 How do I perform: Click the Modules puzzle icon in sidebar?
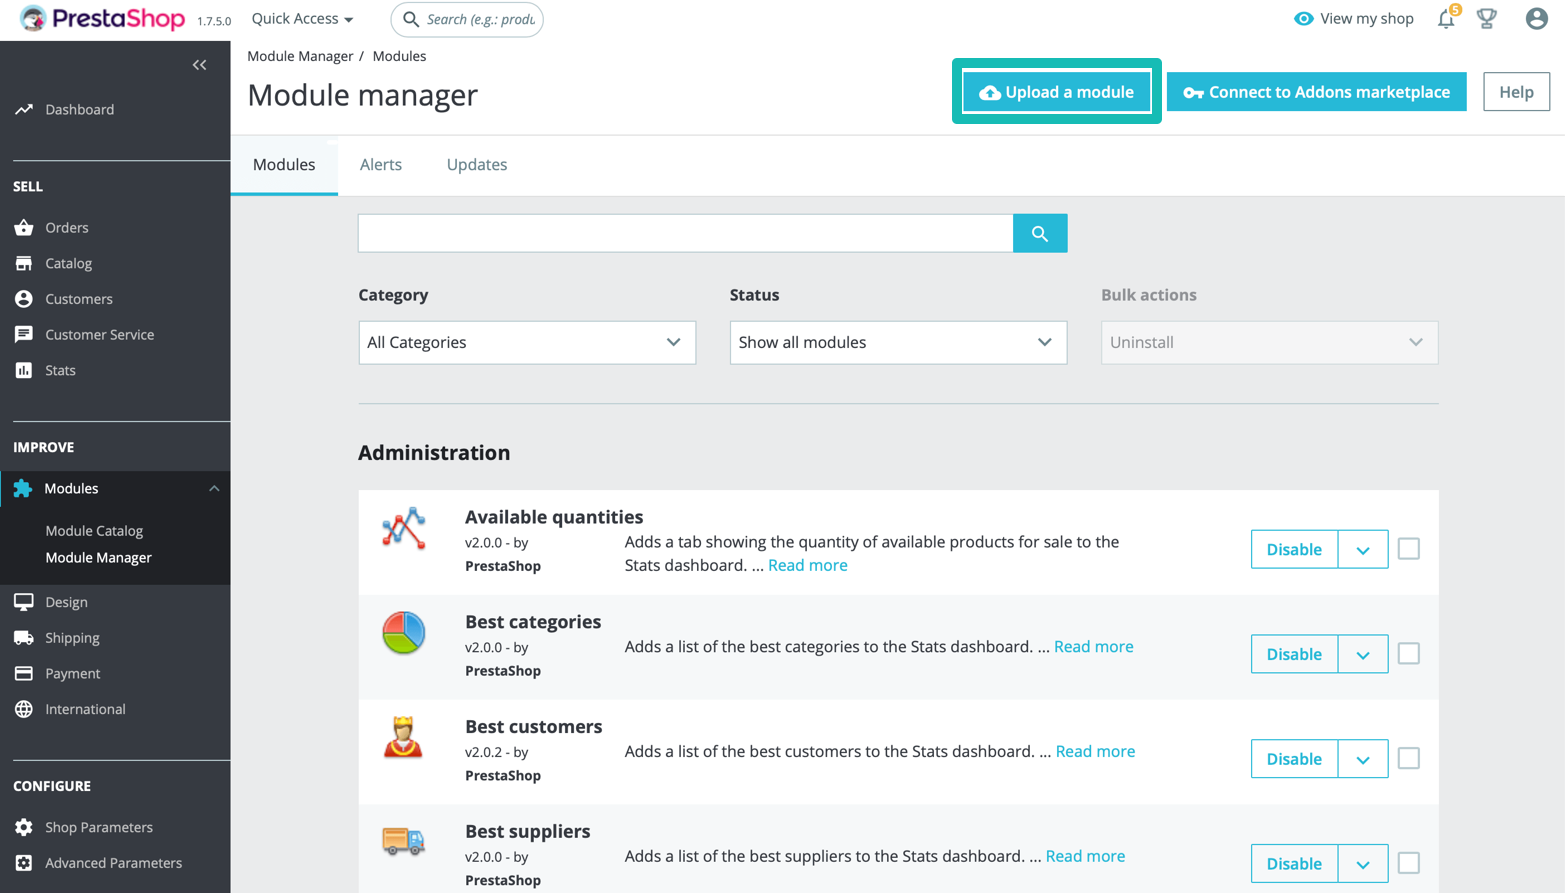click(23, 488)
